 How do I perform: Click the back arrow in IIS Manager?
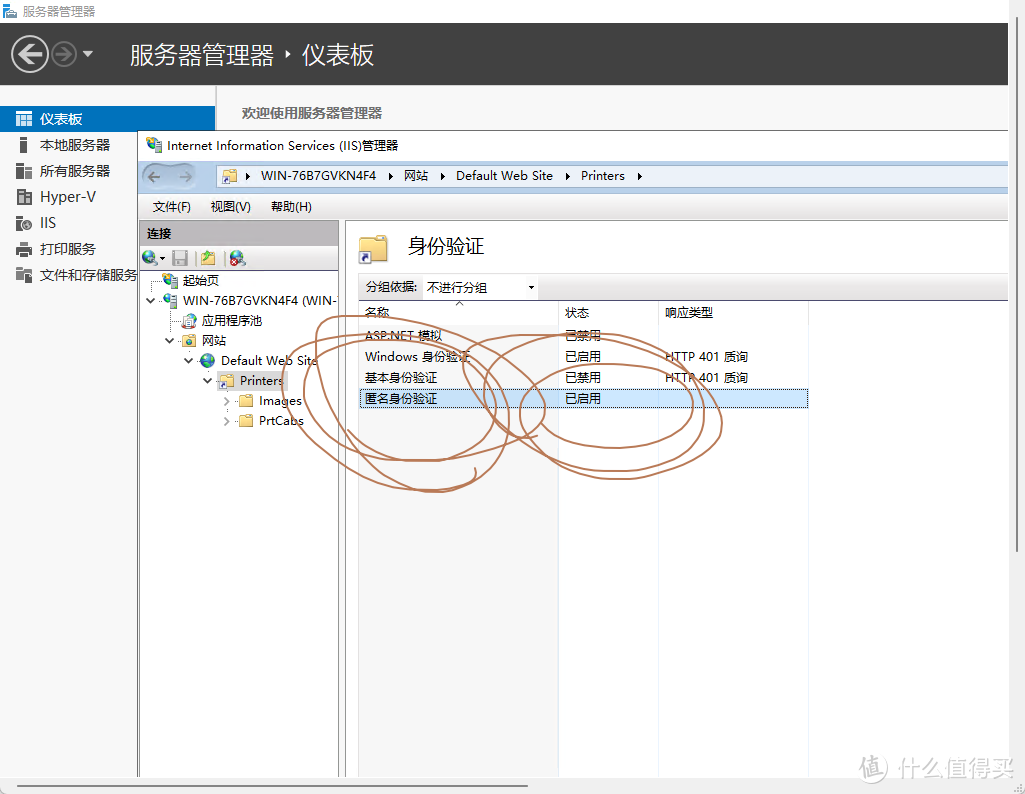click(156, 176)
